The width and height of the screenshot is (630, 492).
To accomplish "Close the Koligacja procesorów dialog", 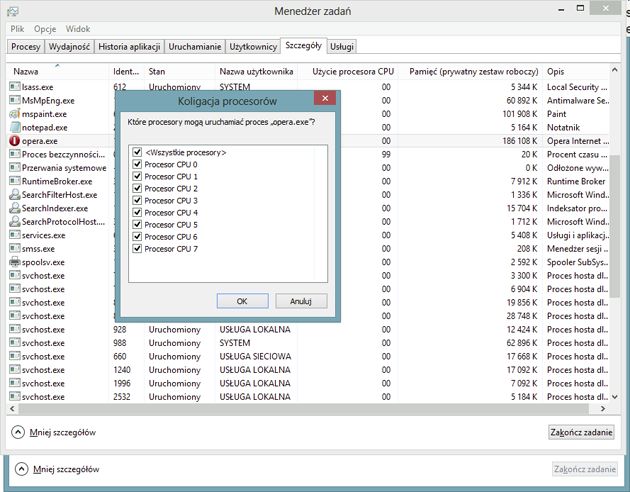I will [x=325, y=98].
